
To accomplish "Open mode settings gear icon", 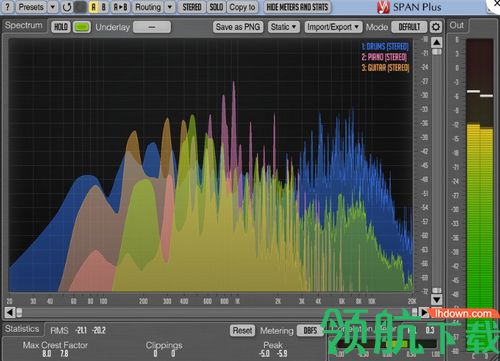I will click(x=436, y=27).
